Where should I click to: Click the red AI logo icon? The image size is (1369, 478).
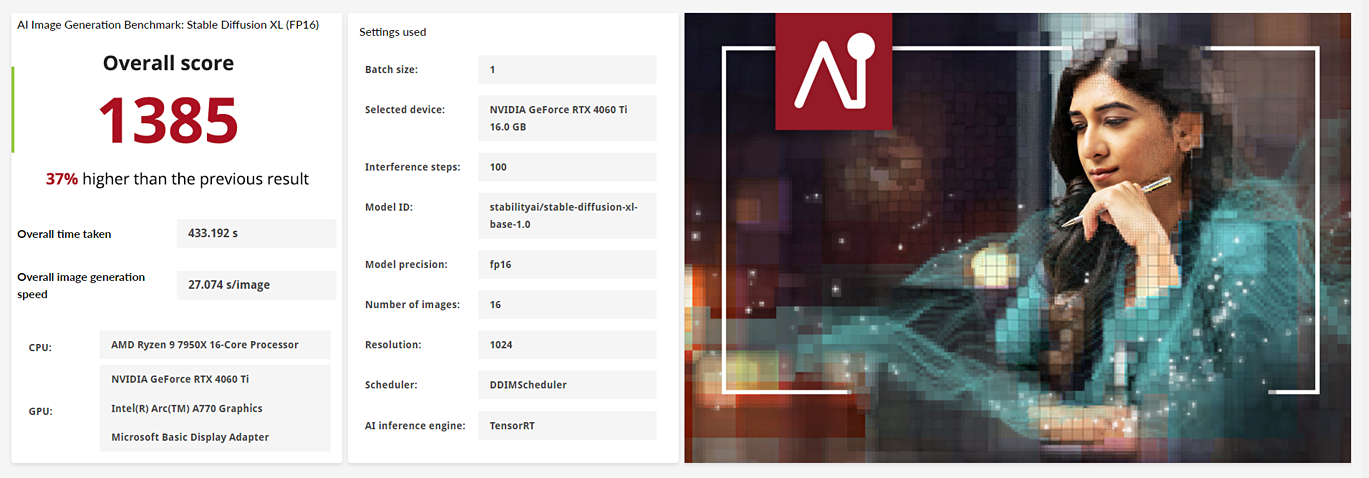pyautogui.click(x=833, y=71)
